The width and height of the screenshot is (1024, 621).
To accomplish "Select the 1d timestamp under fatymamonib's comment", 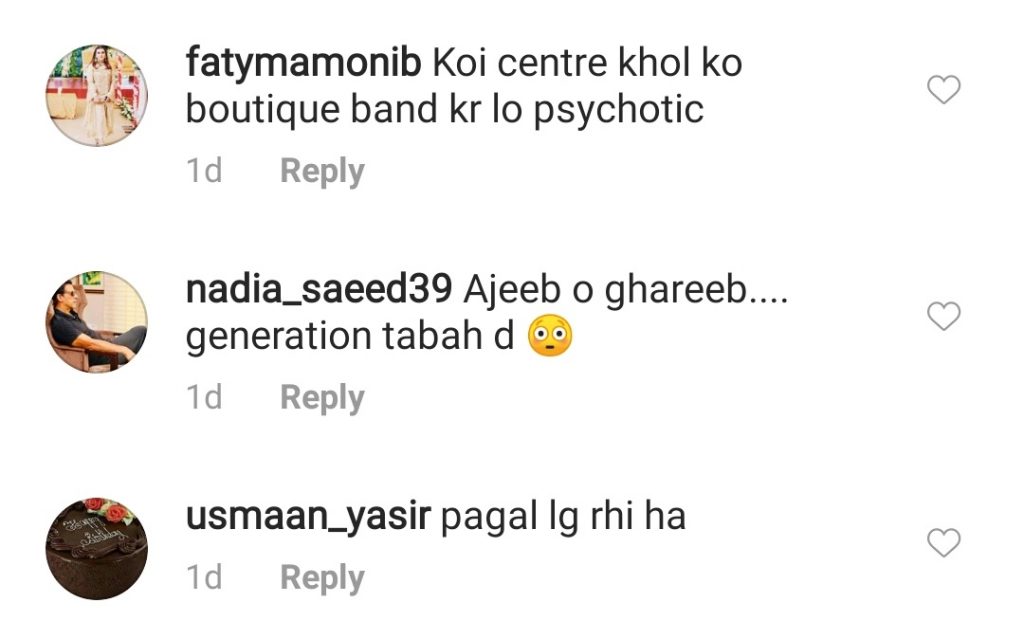I will pos(204,171).
